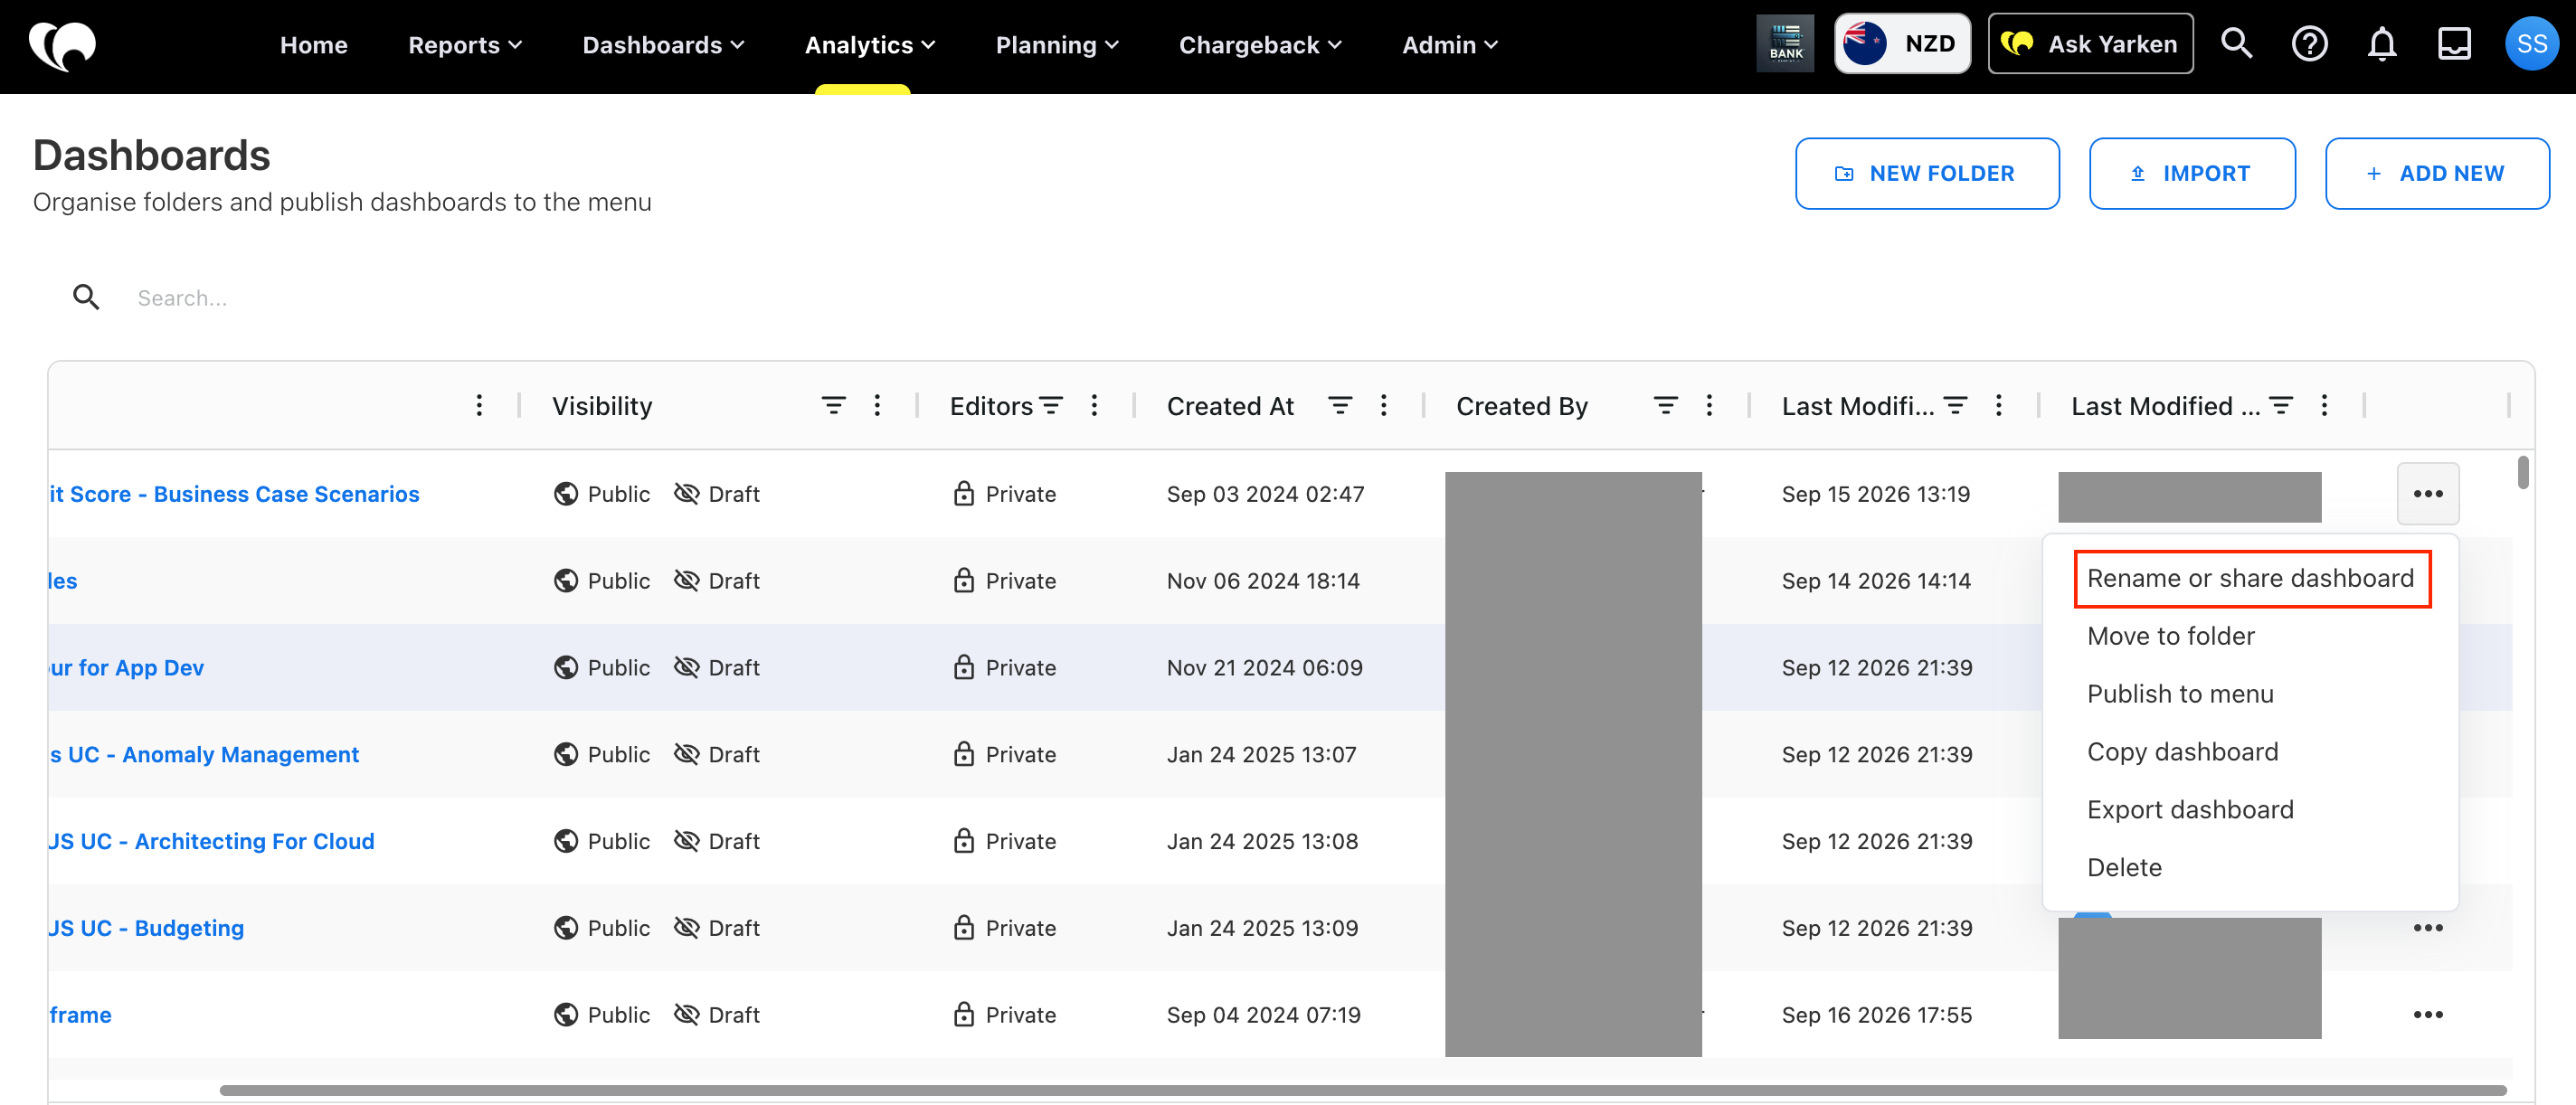Expand the Dashboards menu

pos(663,45)
